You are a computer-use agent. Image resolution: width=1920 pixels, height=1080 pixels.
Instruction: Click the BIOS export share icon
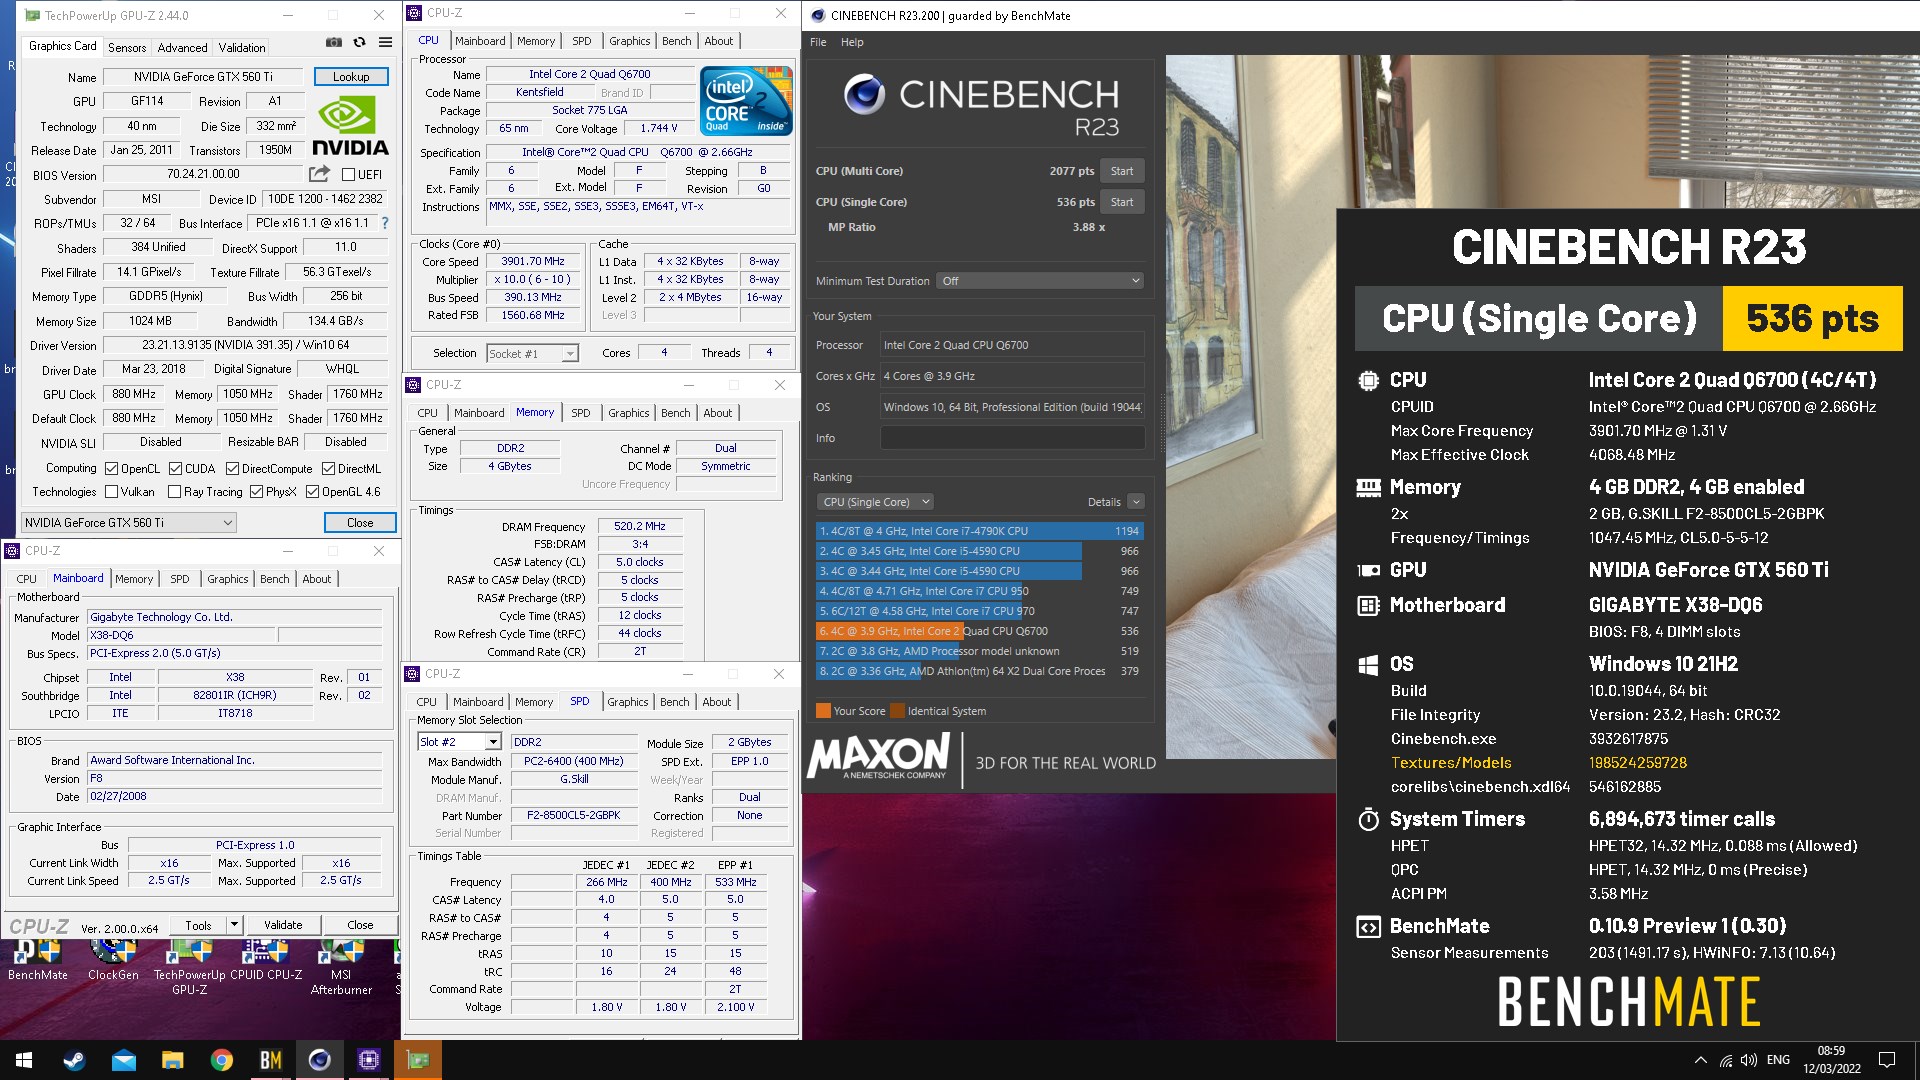tap(320, 174)
